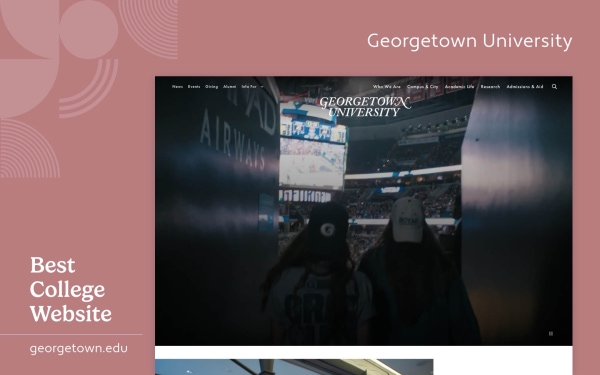Open the Admissions & Aid menu
Screen dimensions: 600x375
tap(525, 87)
